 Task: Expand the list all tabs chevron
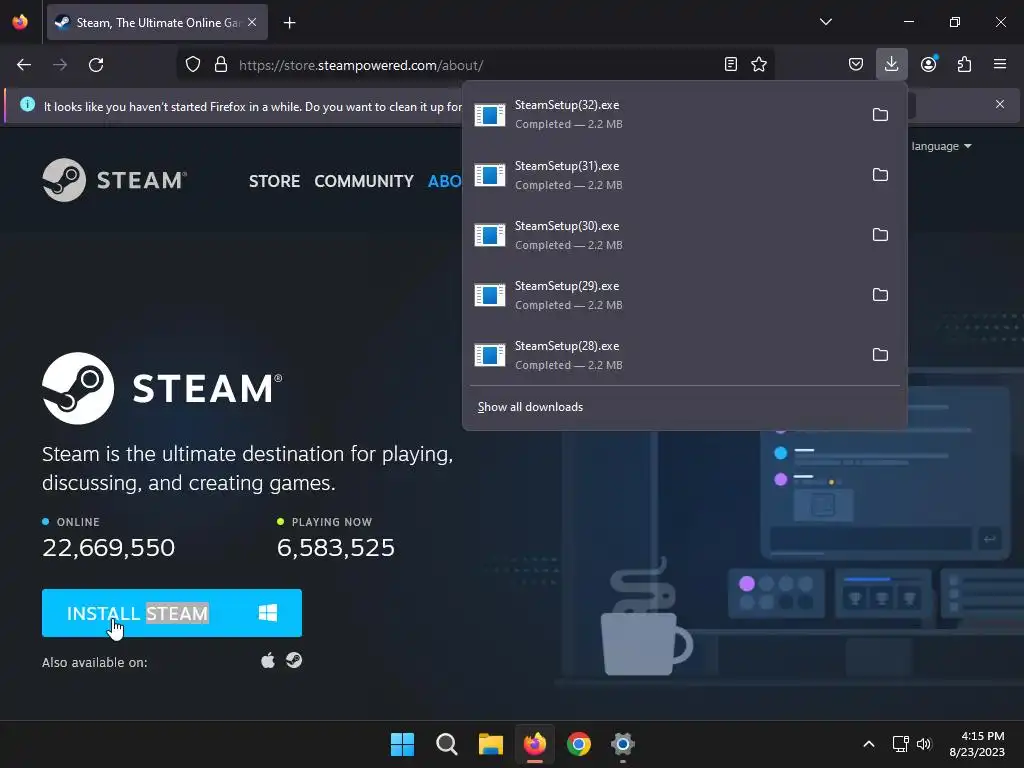(x=825, y=22)
